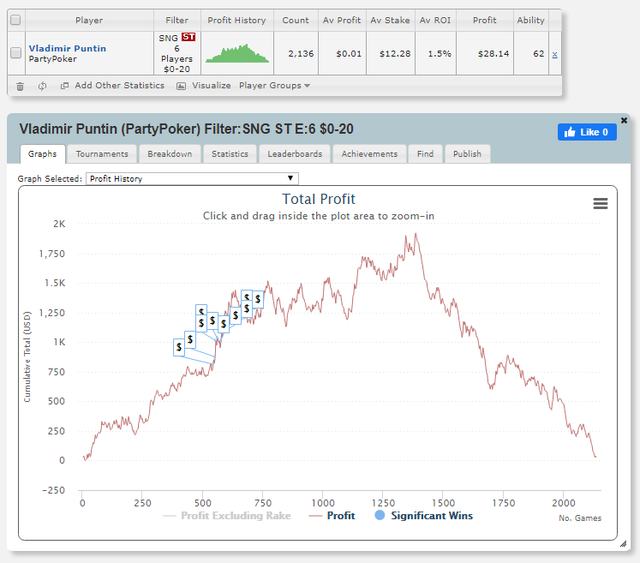Open the Player Groups dropdown
This screenshot has width=640, height=563.
[x=274, y=86]
